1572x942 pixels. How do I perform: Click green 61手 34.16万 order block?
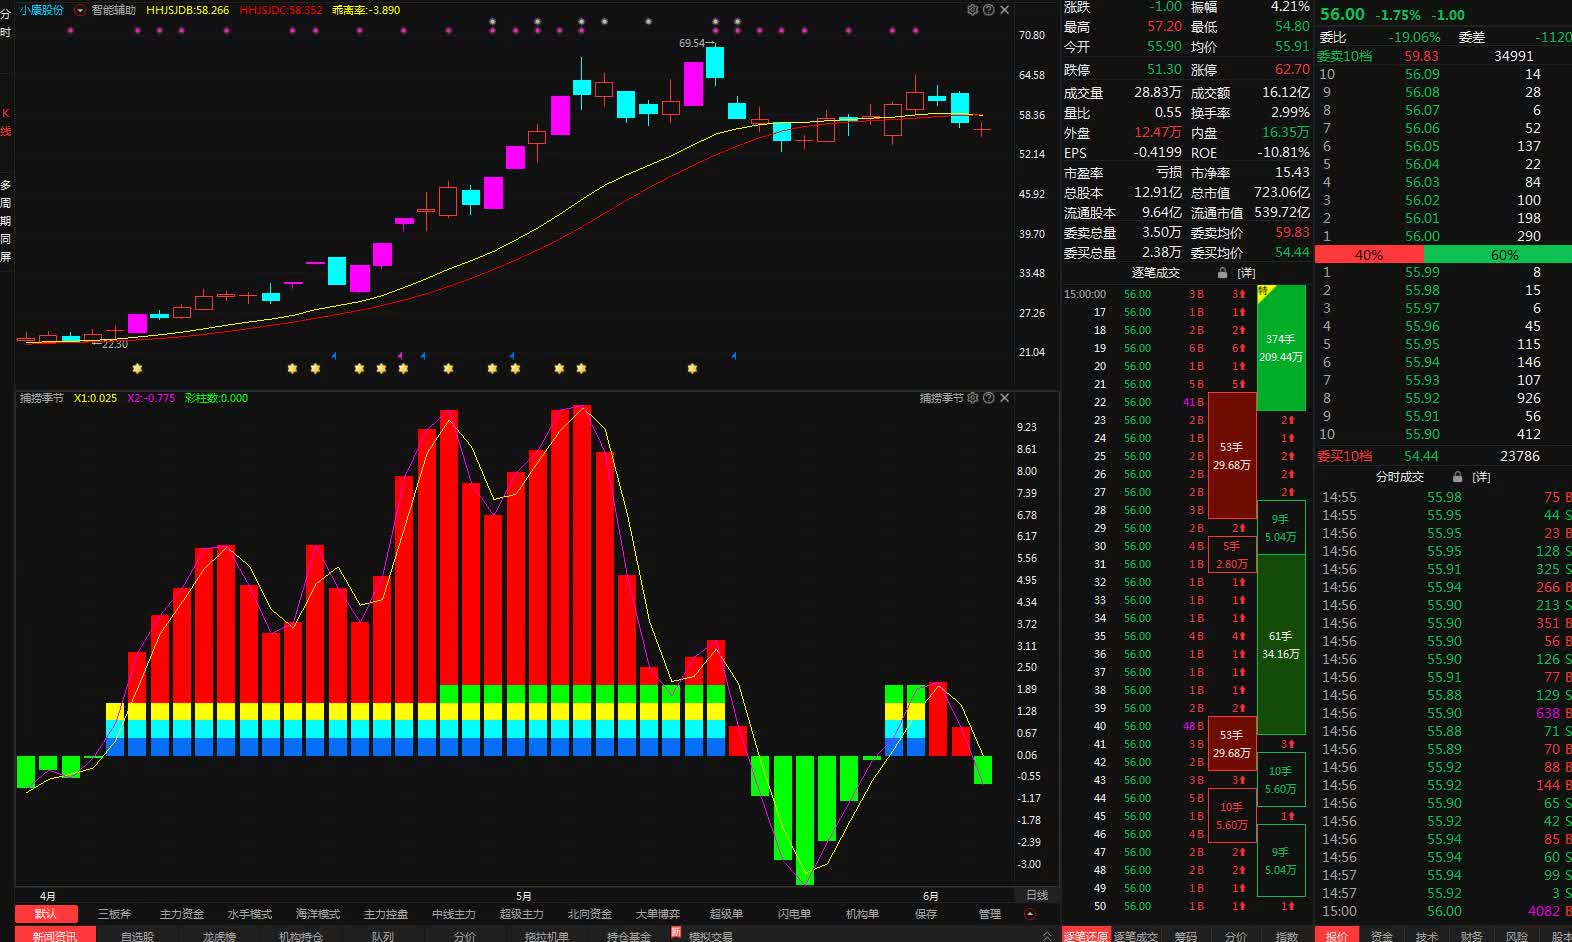1281,645
